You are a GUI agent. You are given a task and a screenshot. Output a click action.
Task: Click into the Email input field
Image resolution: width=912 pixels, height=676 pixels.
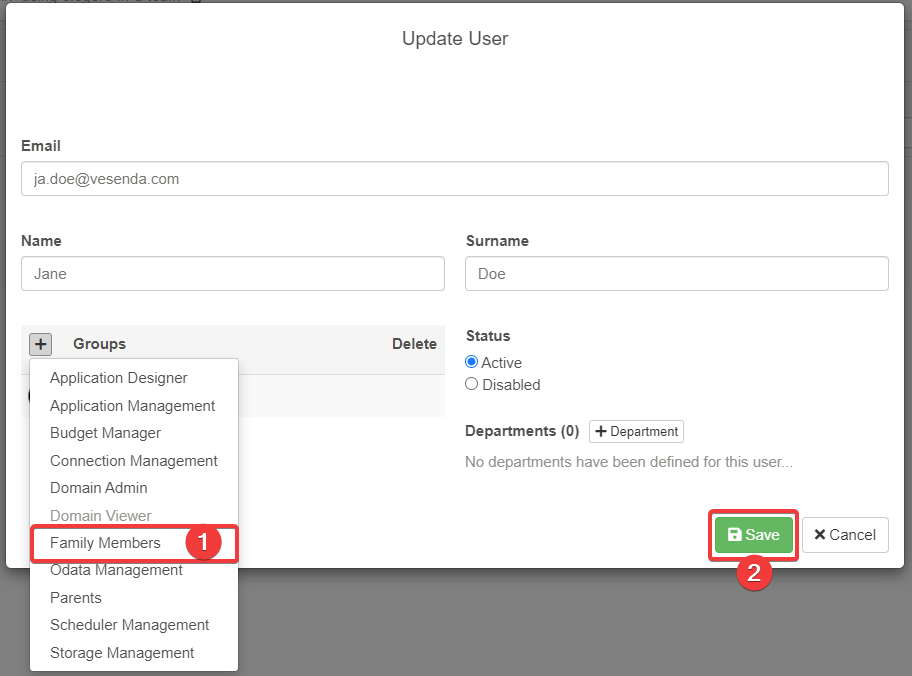[454, 179]
